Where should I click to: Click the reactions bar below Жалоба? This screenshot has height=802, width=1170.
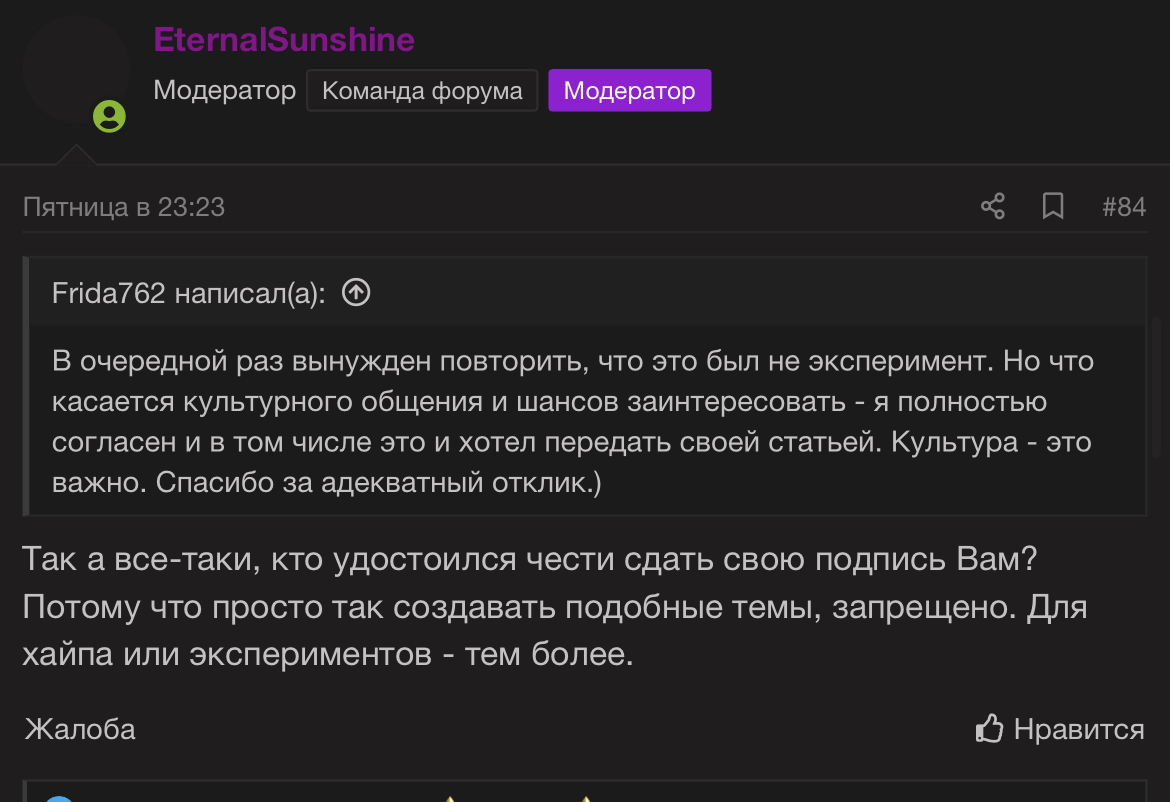pos(585,791)
